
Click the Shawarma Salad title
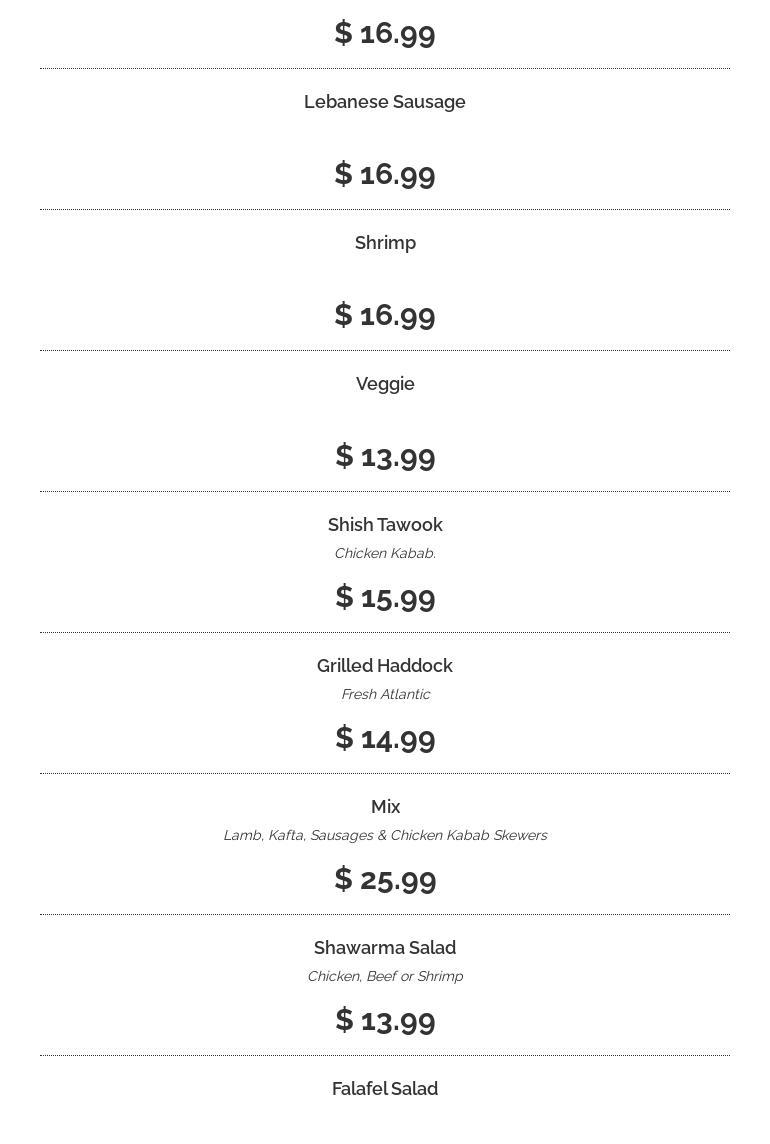[x=385, y=948]
